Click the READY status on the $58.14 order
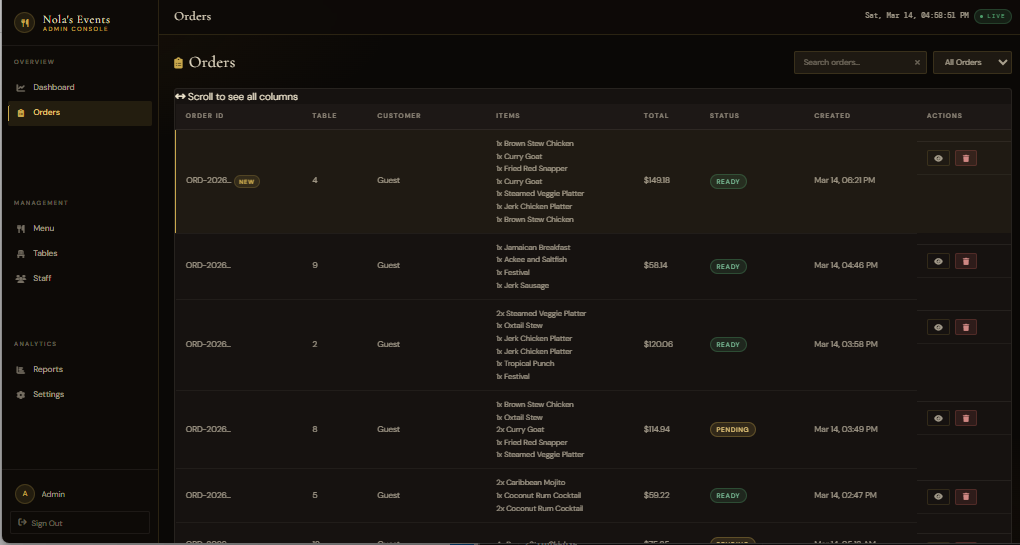The width and height of the screenshot is (1020, 545). 728,267
